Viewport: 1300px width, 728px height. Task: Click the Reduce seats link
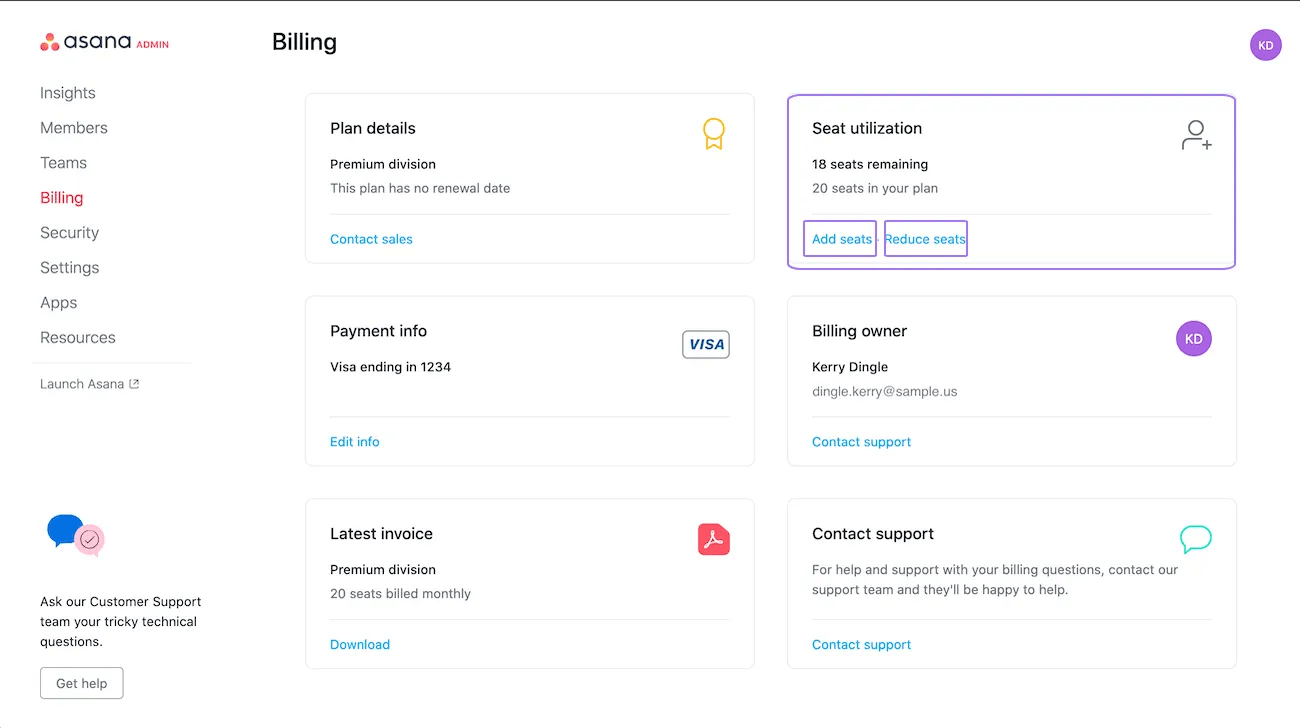click(x=925, y=239)
